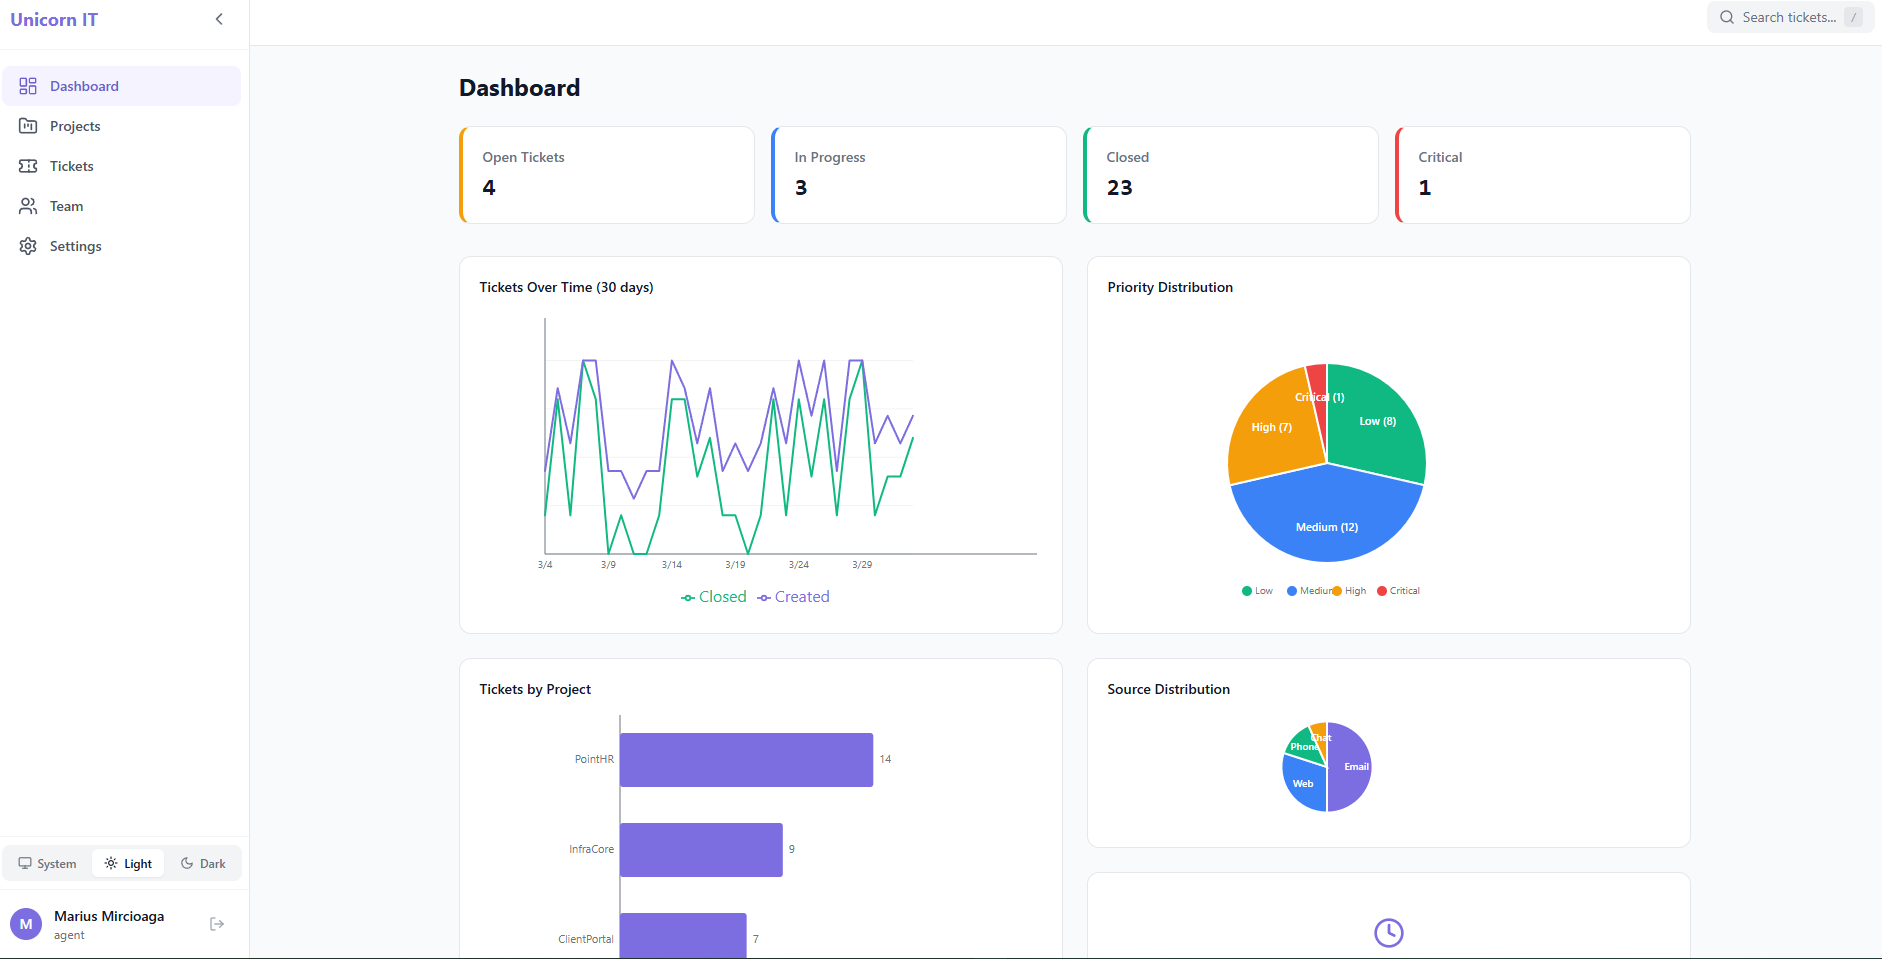Click the Unicorn IT logo
Screen dimensions: 1882x959
(54, 18)
